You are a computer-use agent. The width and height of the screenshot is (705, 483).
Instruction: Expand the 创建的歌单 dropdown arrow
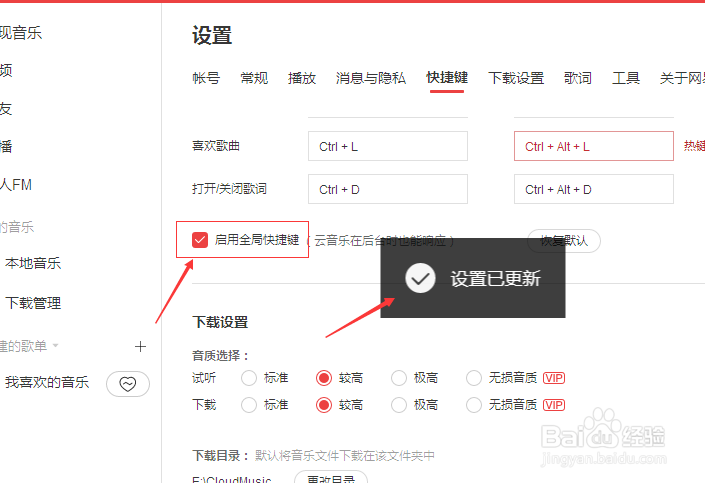pyautogui.click(x=55, y=346)
